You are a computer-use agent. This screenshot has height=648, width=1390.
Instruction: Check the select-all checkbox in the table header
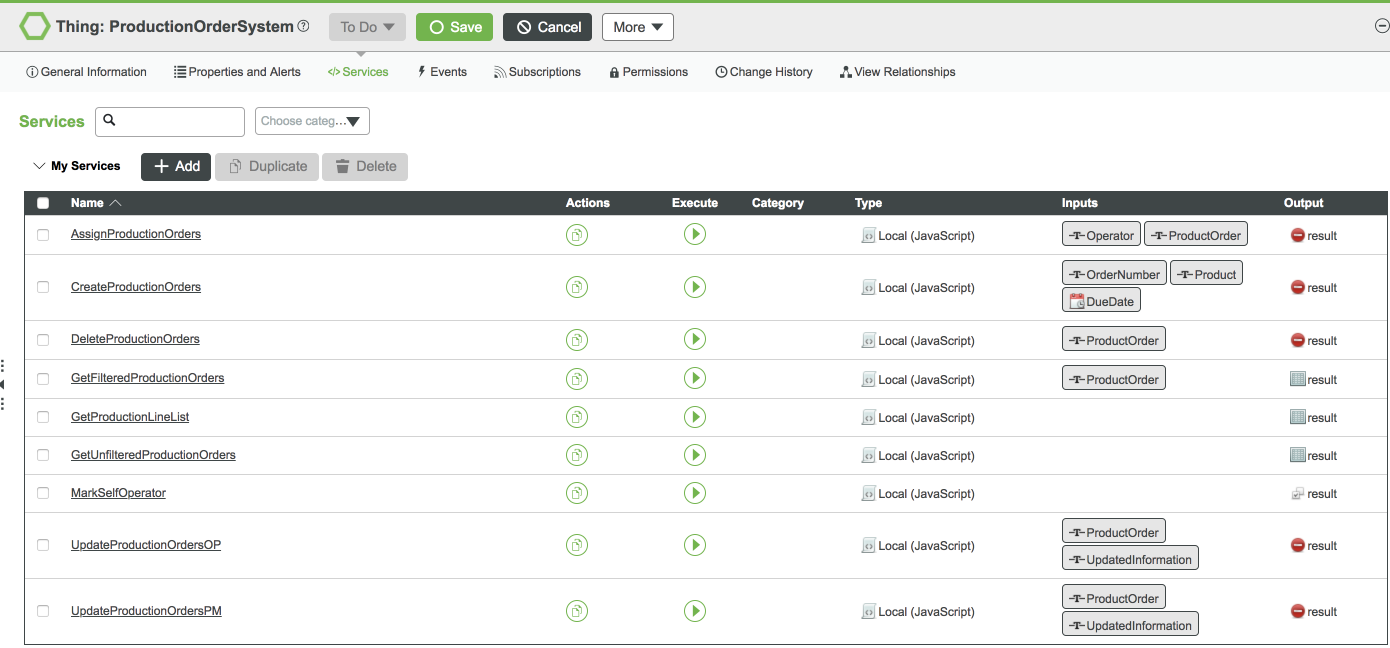42,202
